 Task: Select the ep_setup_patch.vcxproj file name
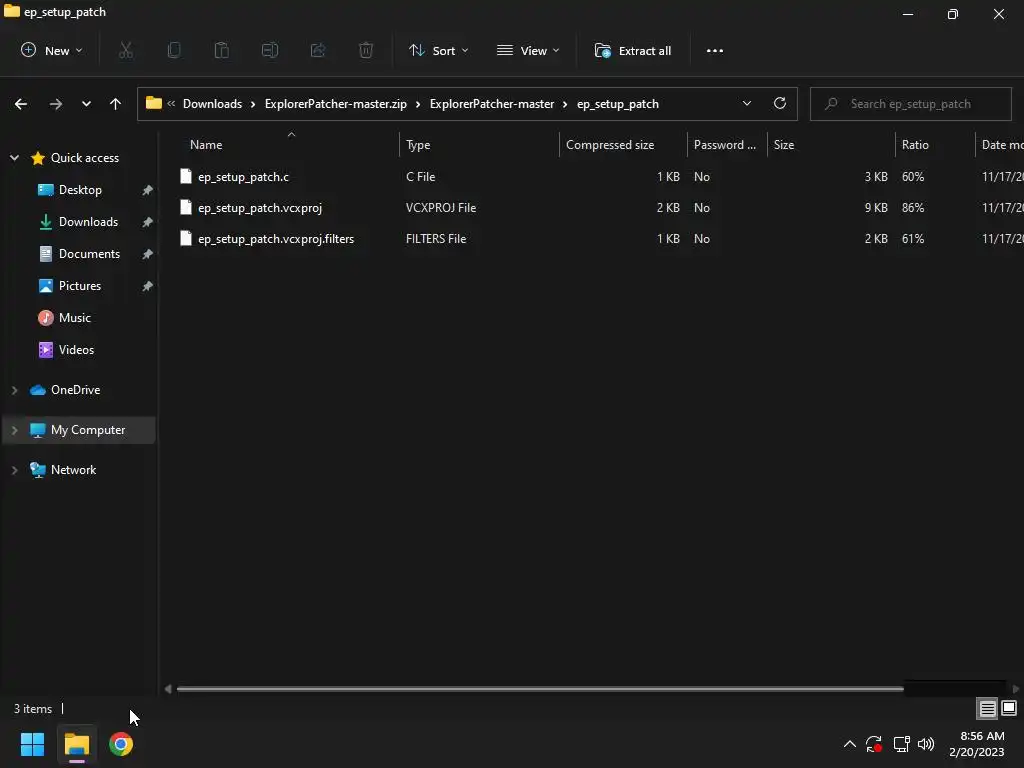(260, 208)
